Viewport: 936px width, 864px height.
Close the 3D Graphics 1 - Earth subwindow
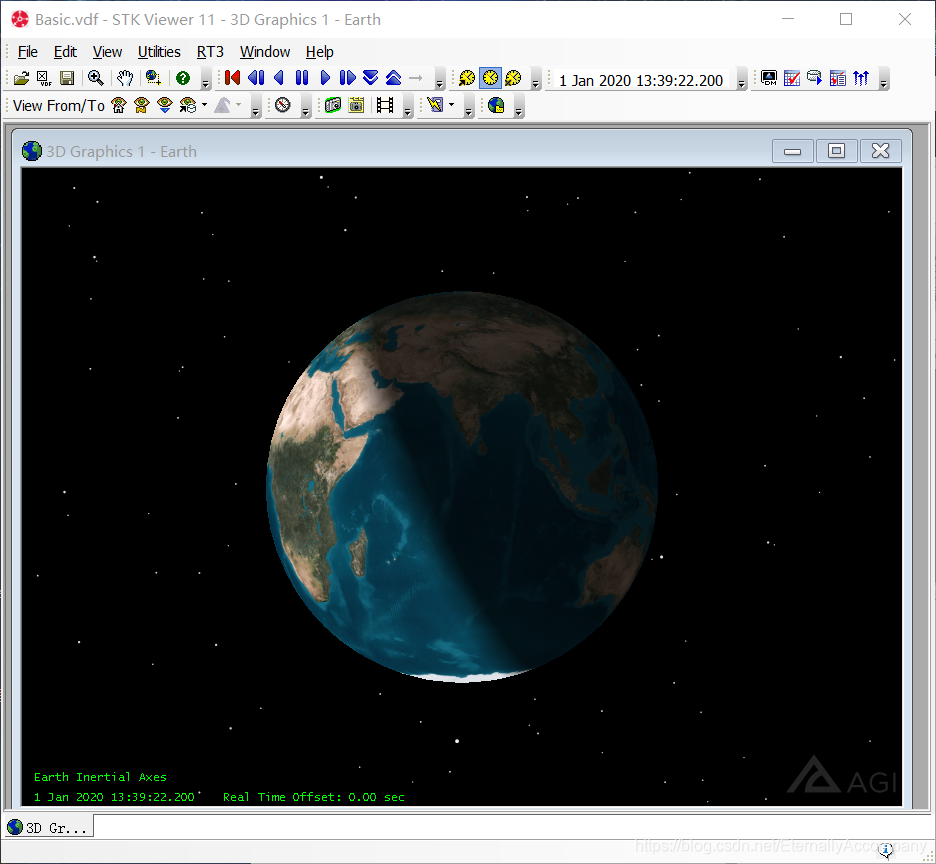tap(880, 151)
